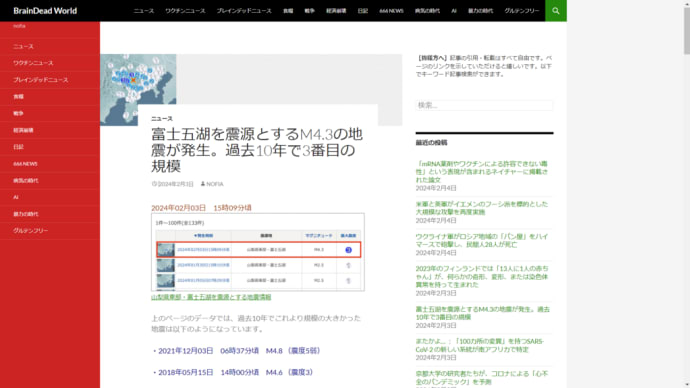Open 暴力の時代 in the top navigation bar
690x388 pixels.
pyautogui.click(x=481, y=11)
